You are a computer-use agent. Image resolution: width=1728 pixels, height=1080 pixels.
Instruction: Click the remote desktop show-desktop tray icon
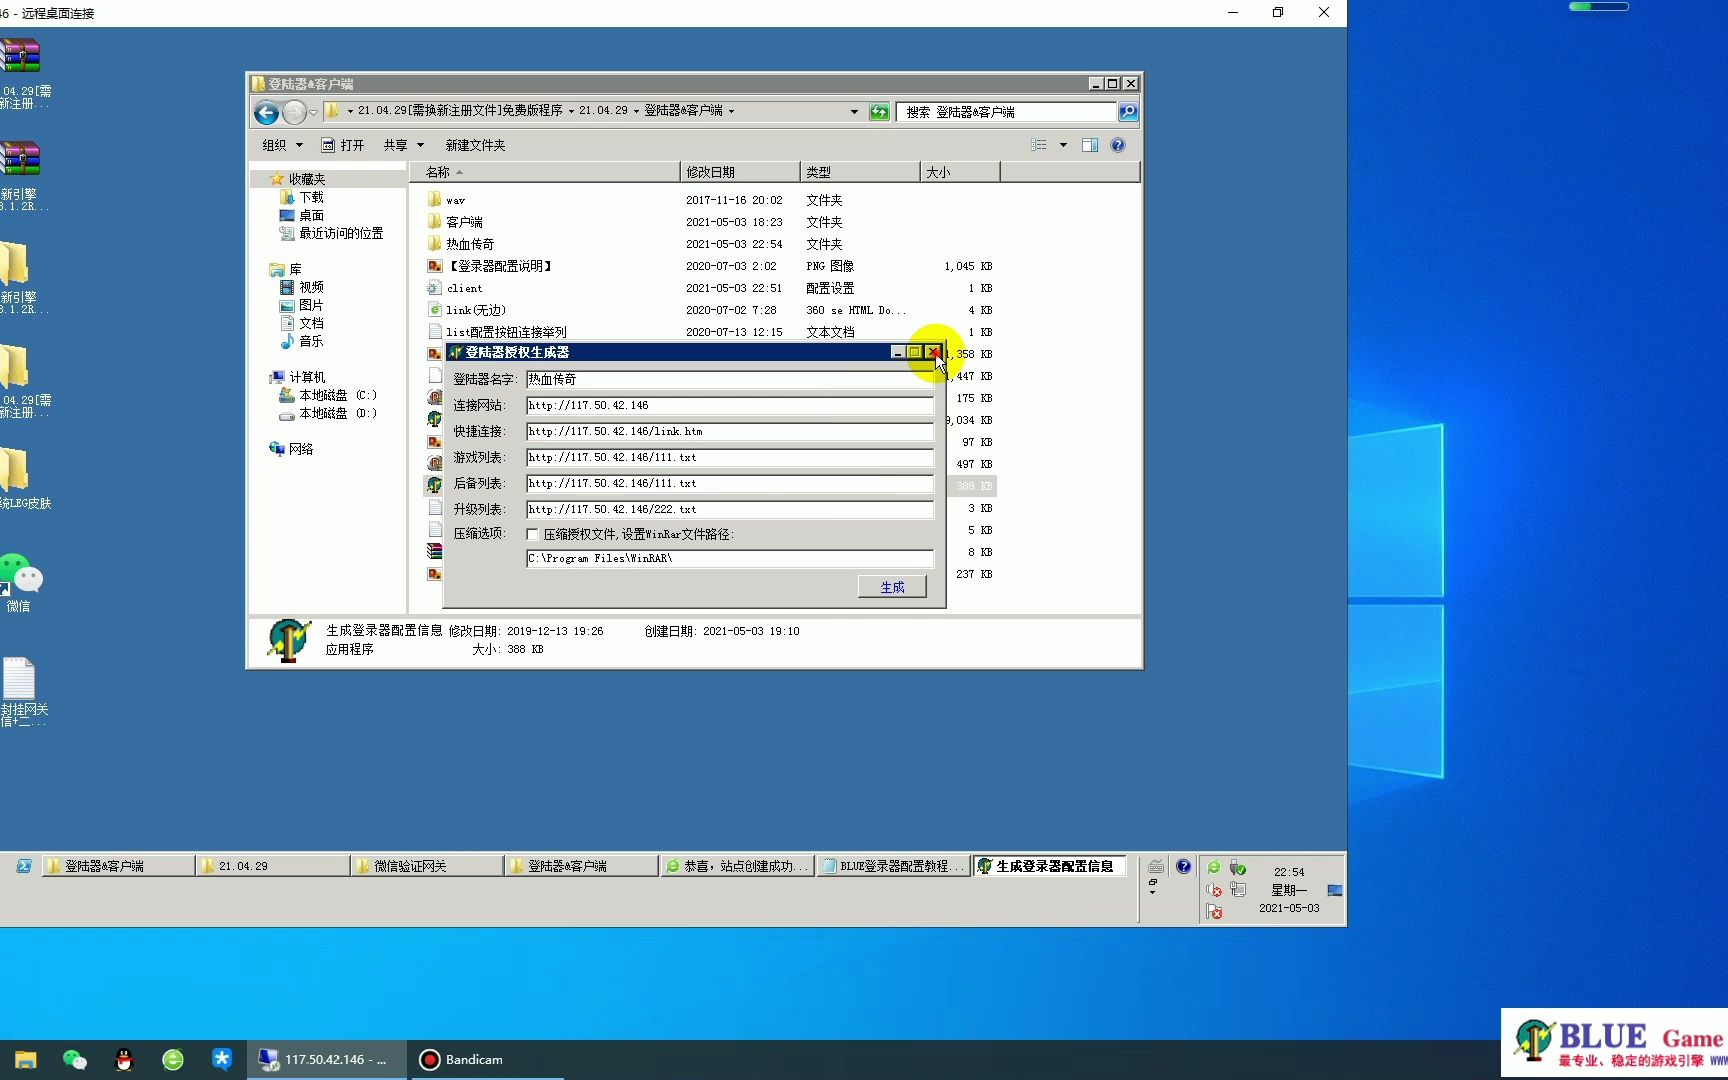(x=1335, y=890)
